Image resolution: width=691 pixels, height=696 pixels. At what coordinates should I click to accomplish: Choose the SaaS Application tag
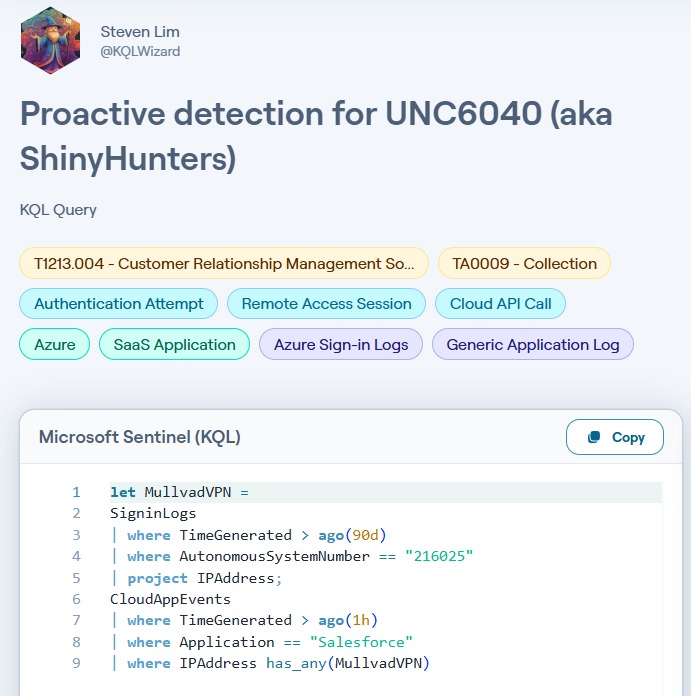tap(174, 344)
